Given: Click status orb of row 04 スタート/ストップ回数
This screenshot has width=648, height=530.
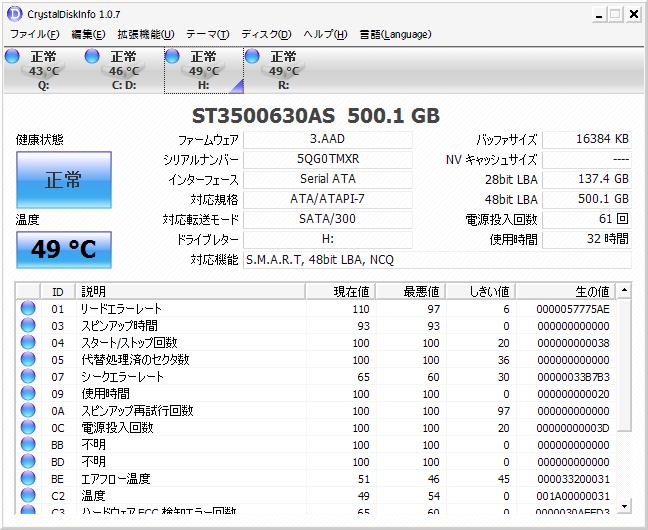Looking at the screenshot, I should [28, 342].
